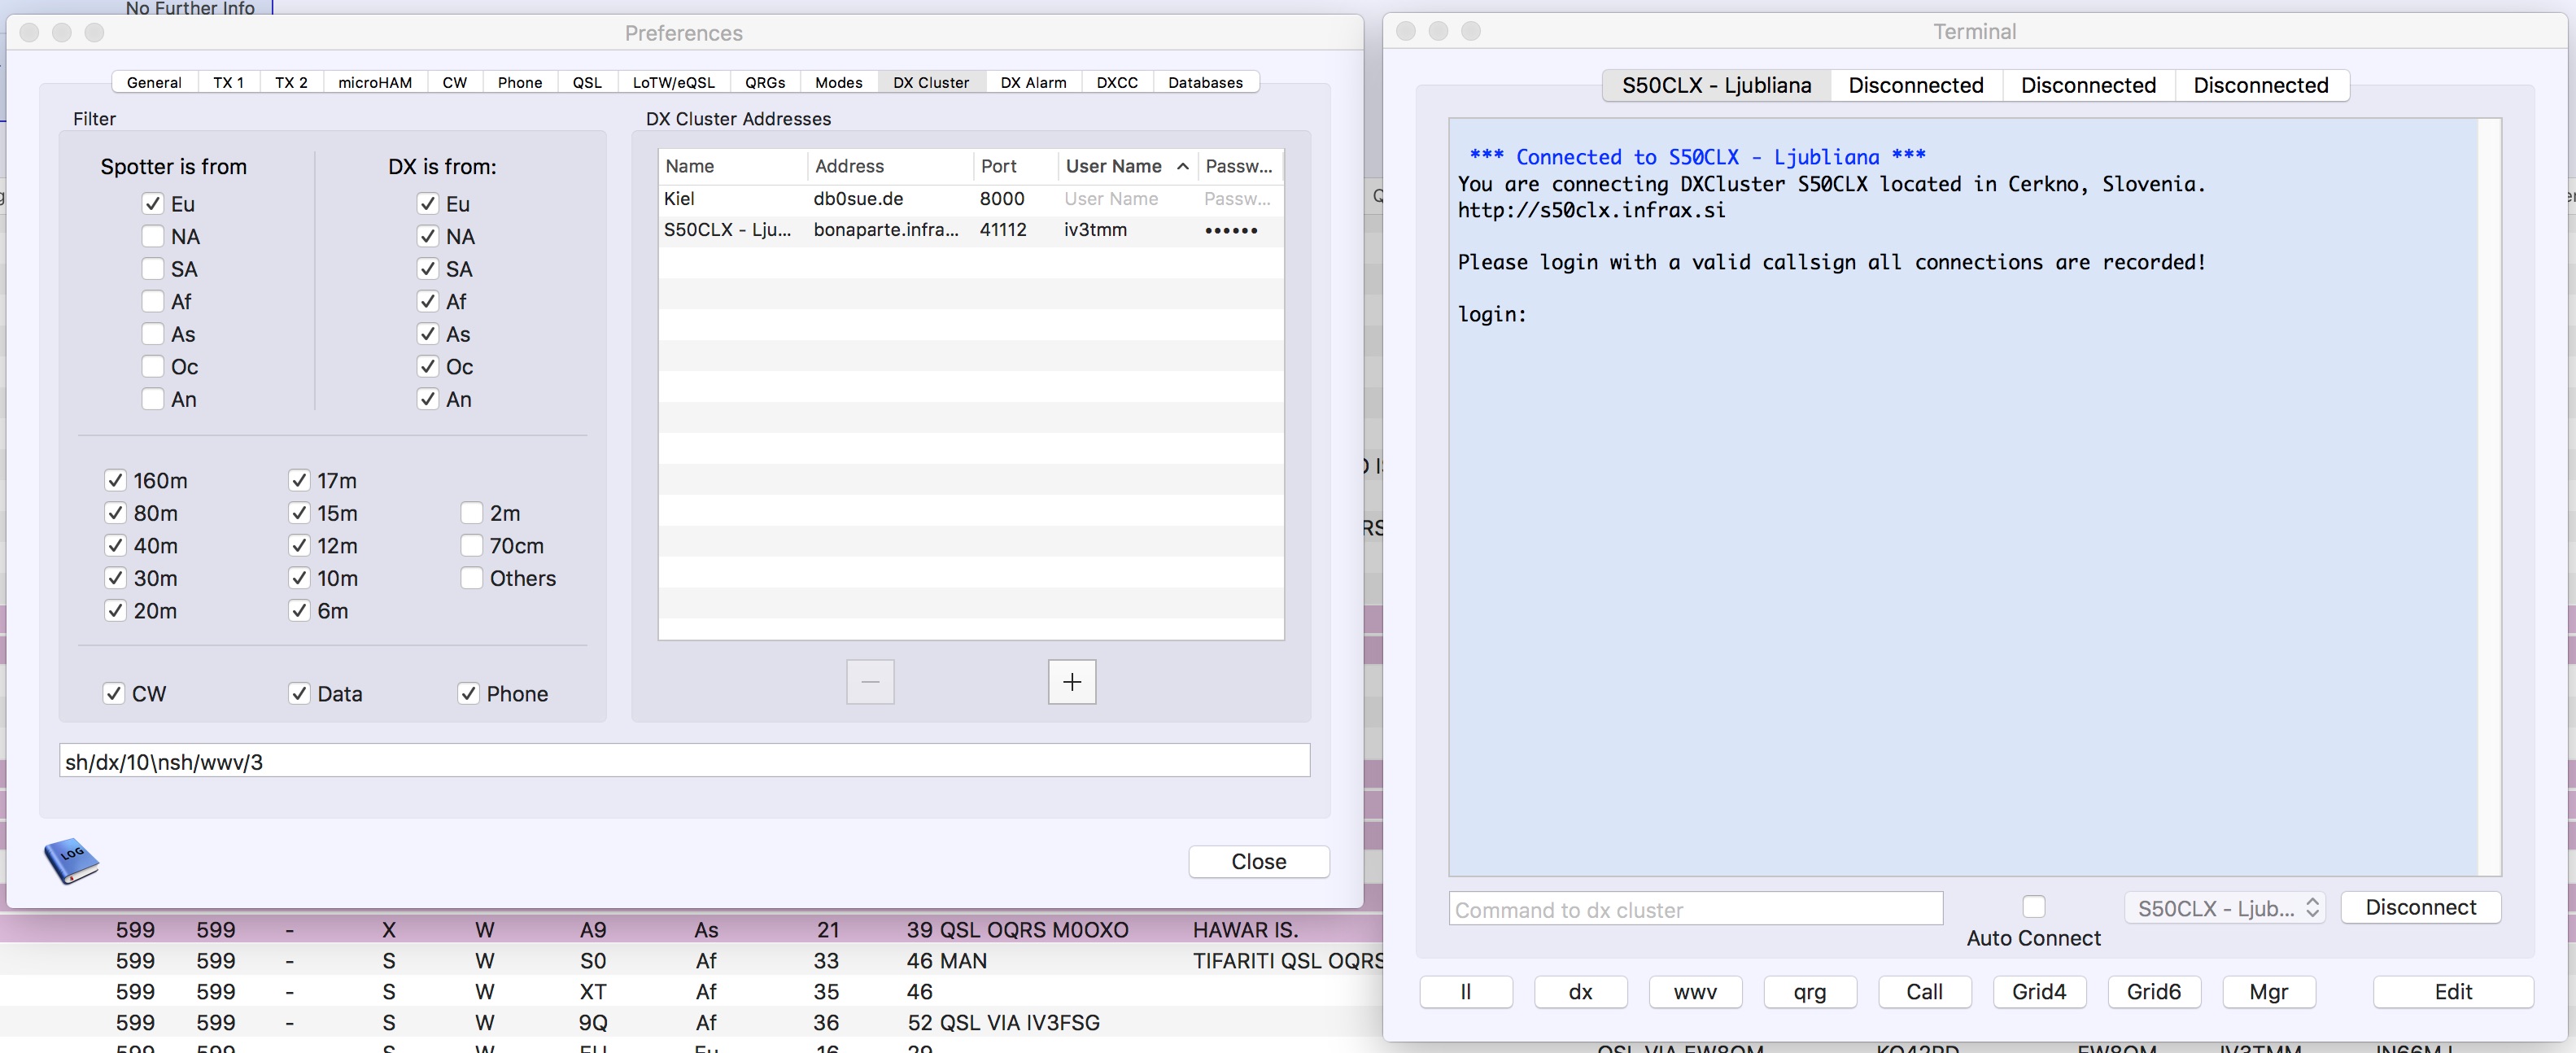This screenshot has width=2576, height=1053.
Task: Click the qrg command button
Action: pos(1810,992)
